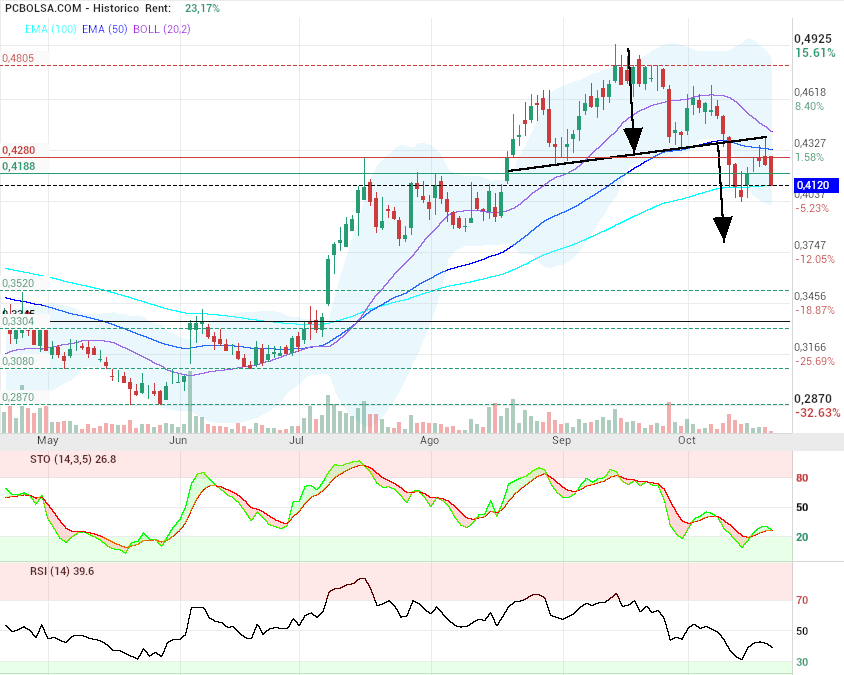Click the first downward black arrow head
The width and height of the screenshot is (844, 675).
pos(632,138)
